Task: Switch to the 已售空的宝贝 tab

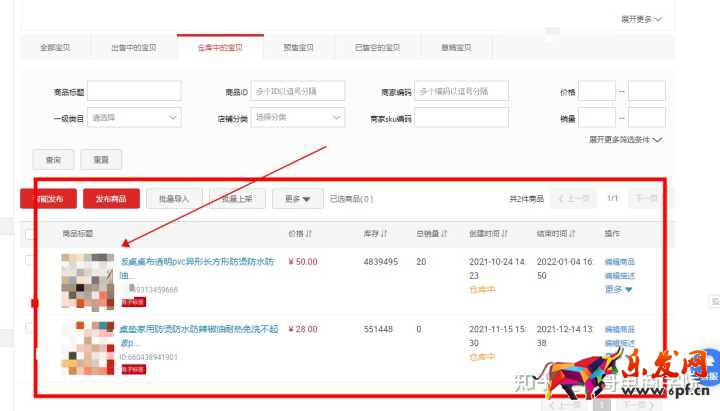Action: point(377,47)
